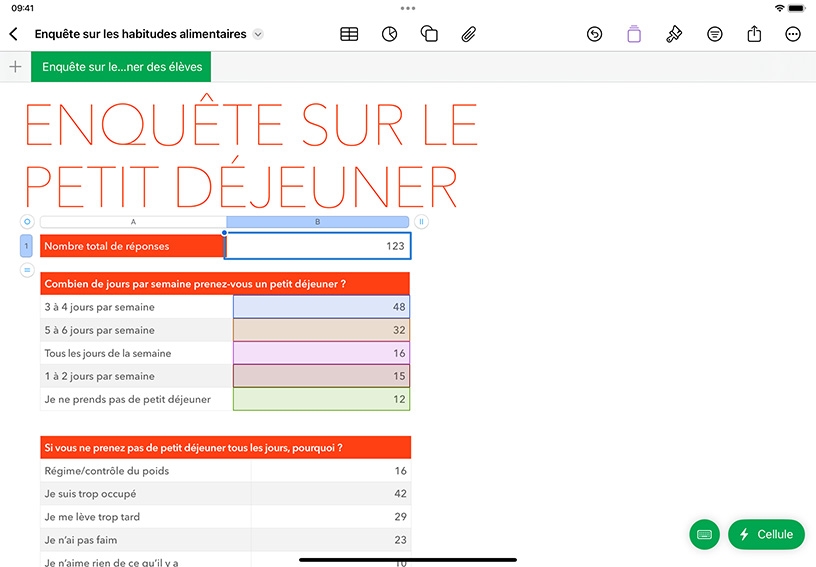
Task: Tap the table selection handle circle
Action: 27,222
